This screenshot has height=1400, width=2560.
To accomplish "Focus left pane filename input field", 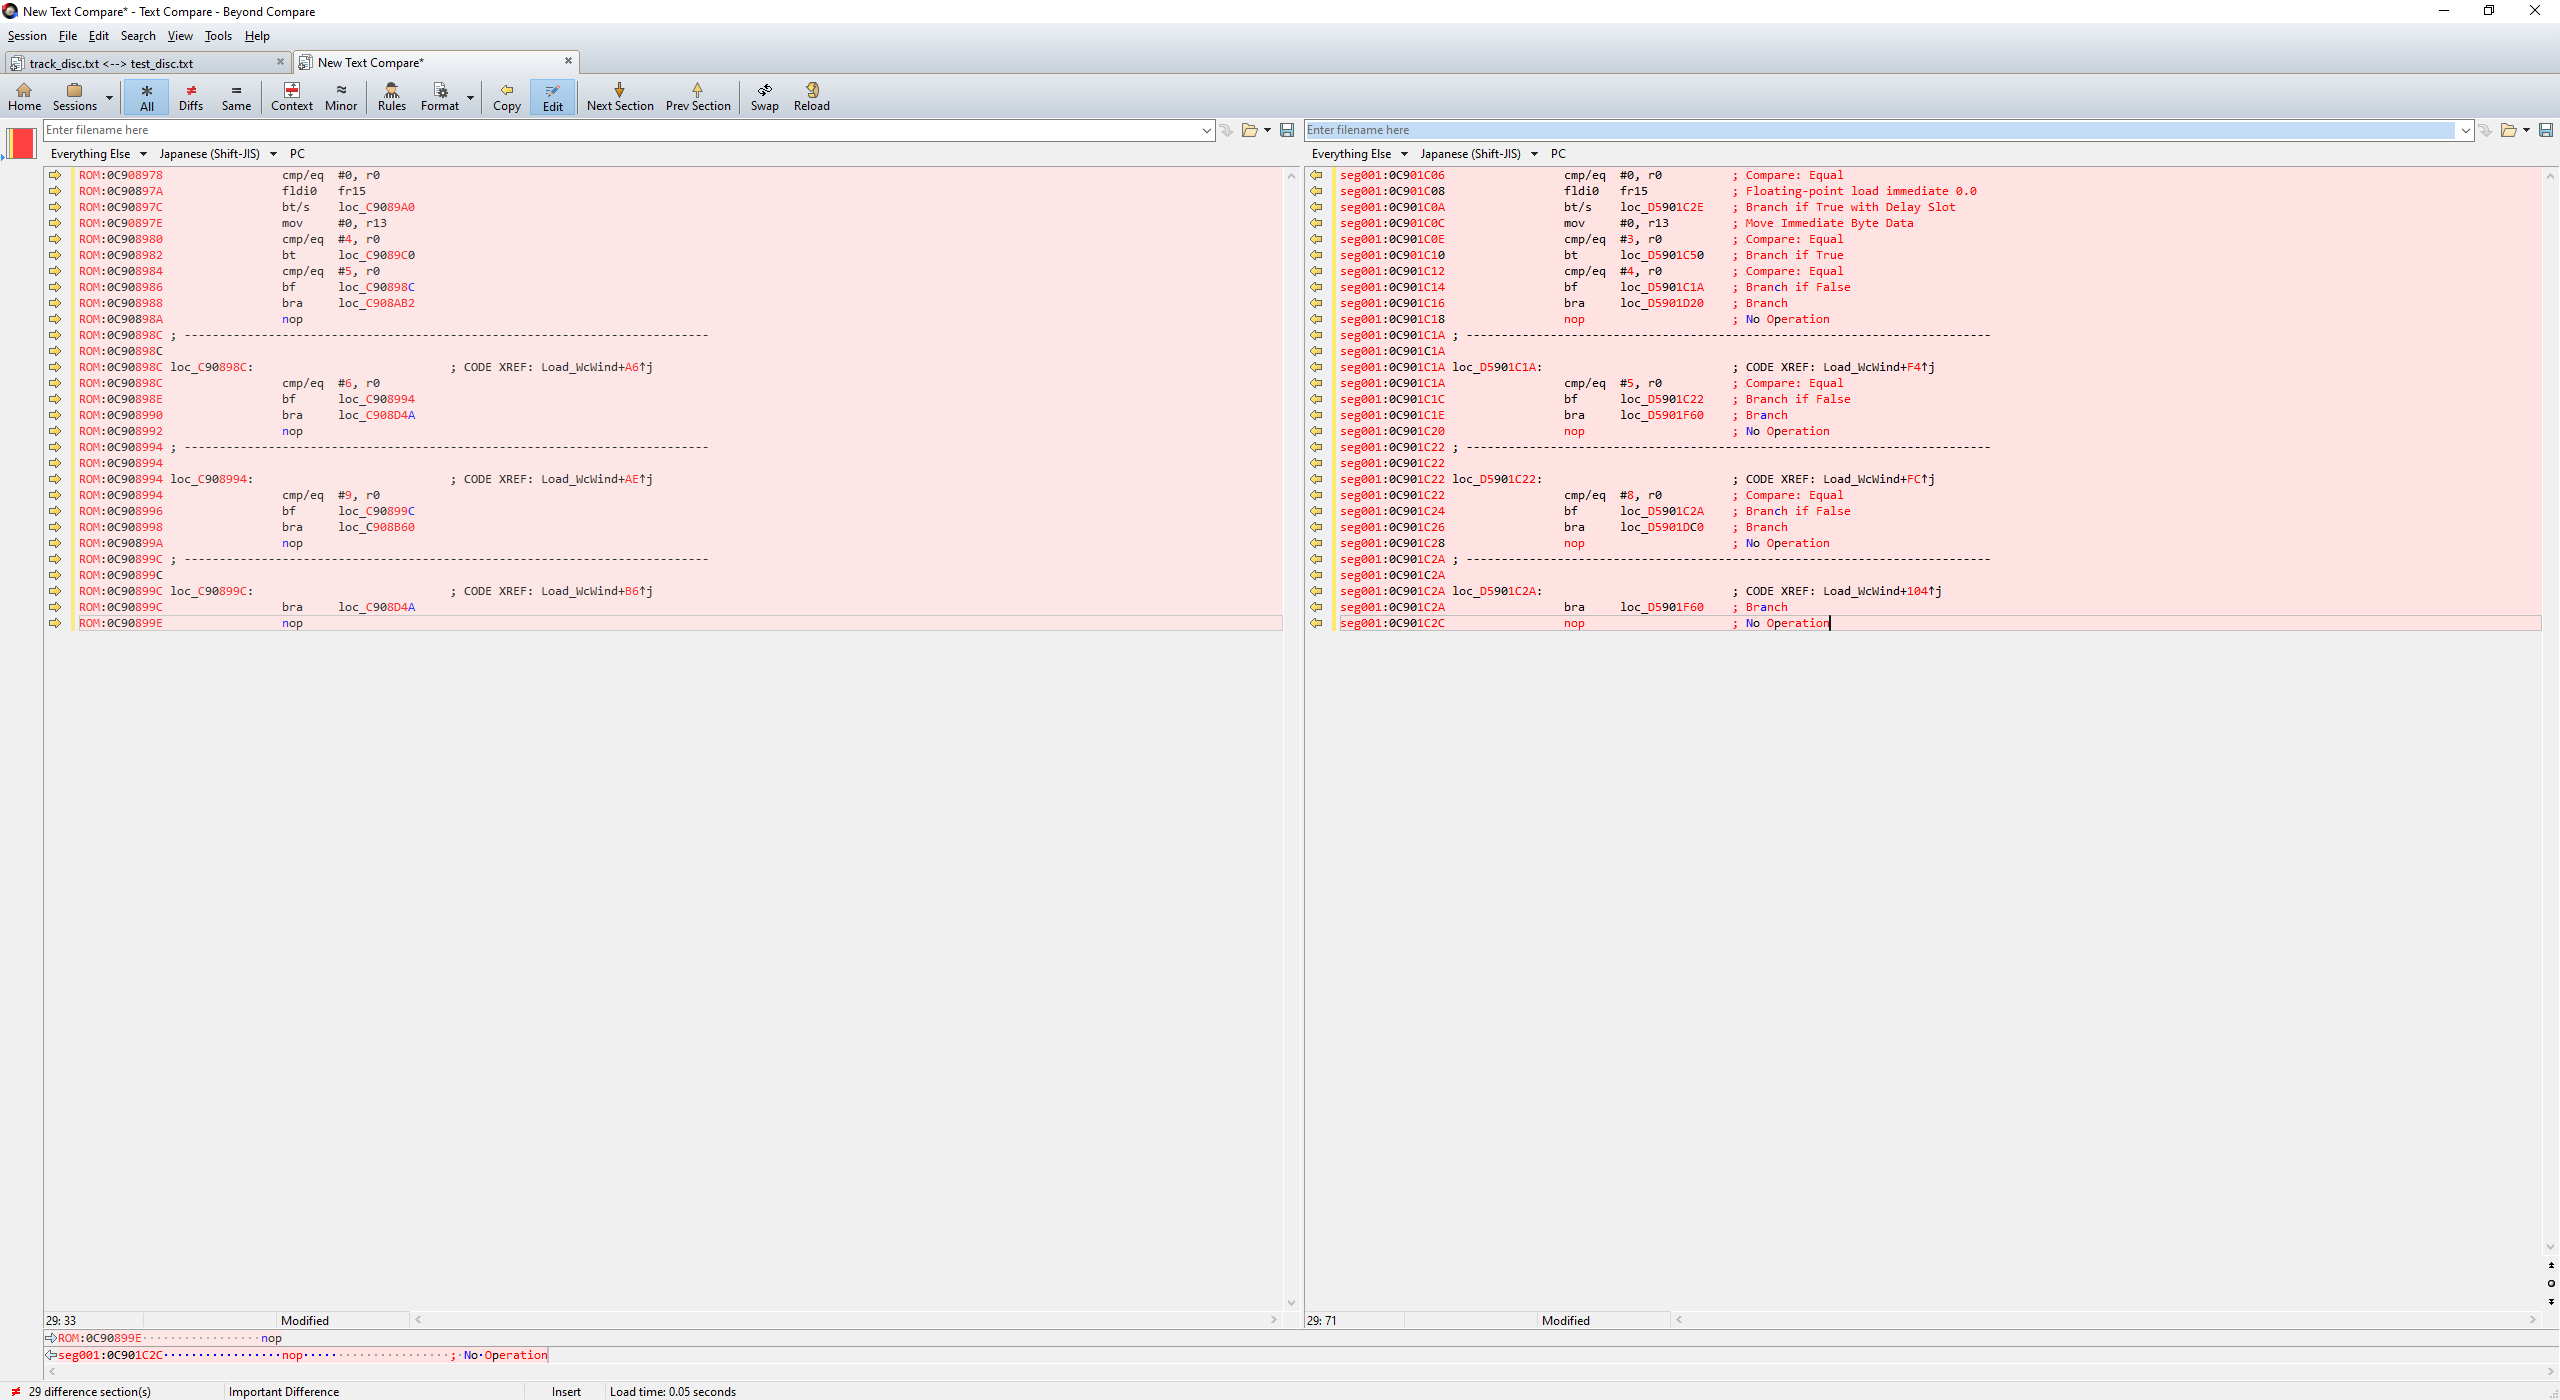I will [620, 130].
